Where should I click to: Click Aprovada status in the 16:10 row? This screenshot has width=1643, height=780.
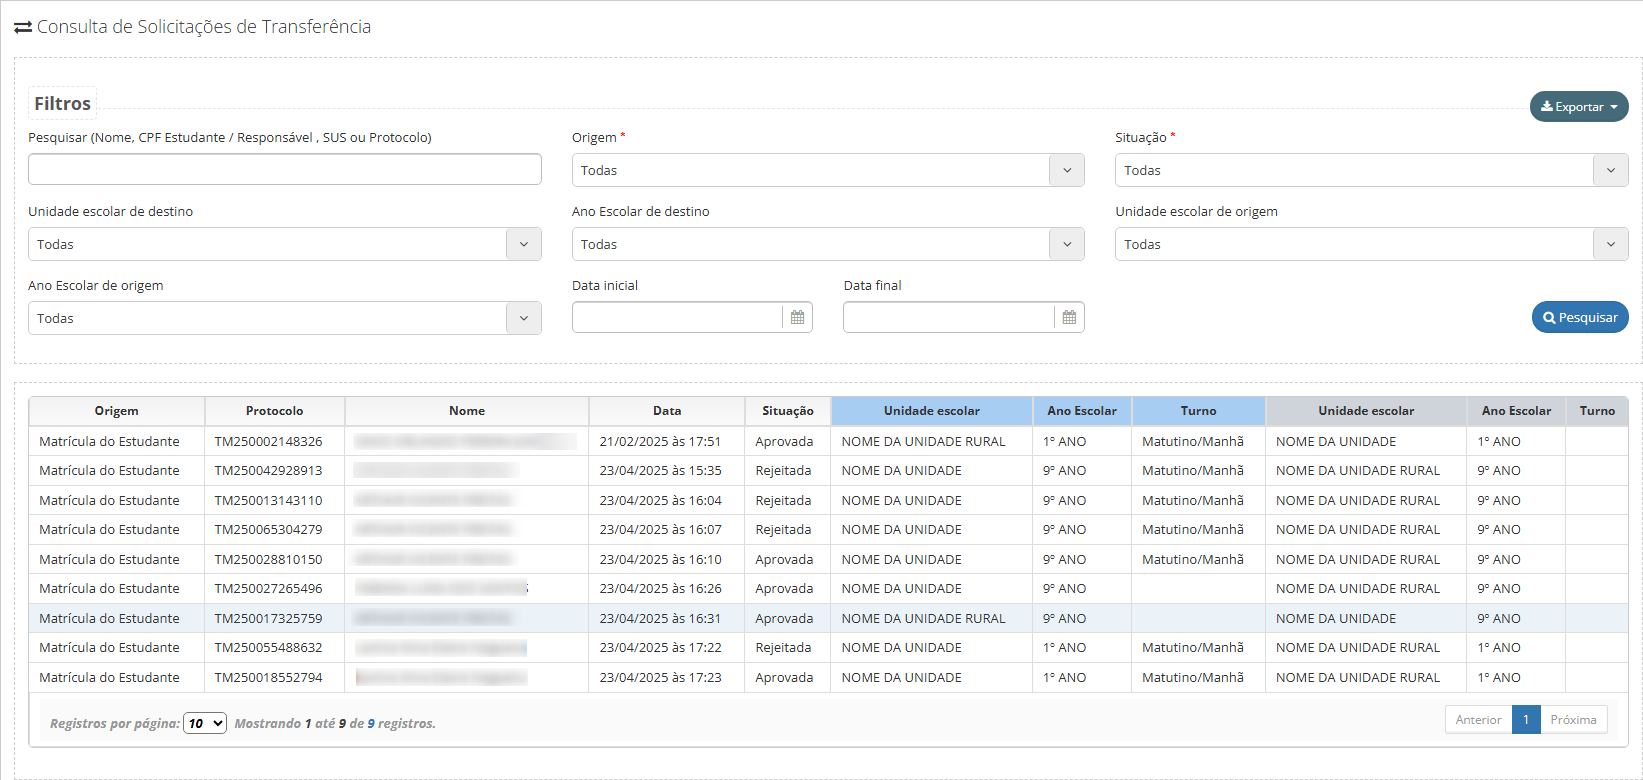784,559
